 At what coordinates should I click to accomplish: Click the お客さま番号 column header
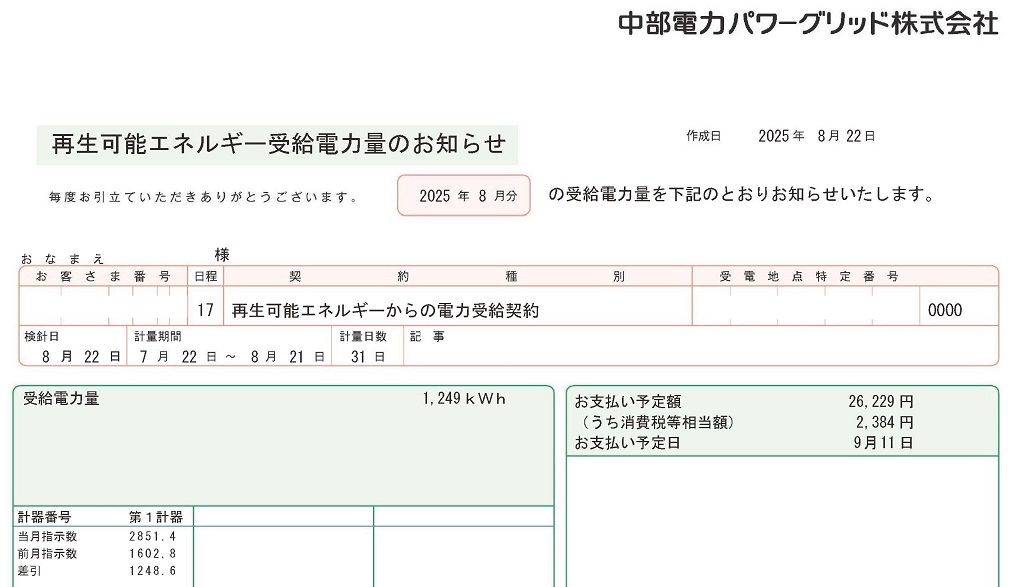(103, 276)
